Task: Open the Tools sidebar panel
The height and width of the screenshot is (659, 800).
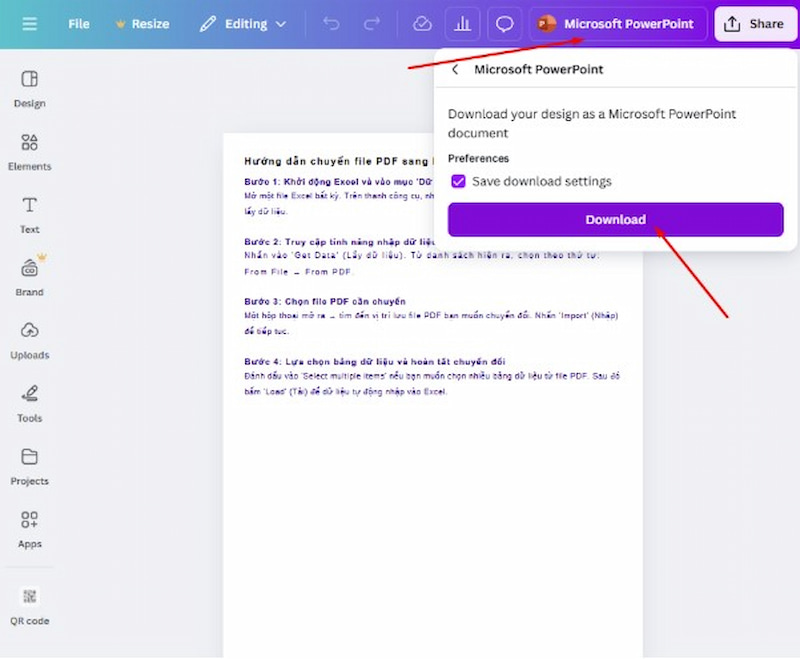Action: pos(30,403)
